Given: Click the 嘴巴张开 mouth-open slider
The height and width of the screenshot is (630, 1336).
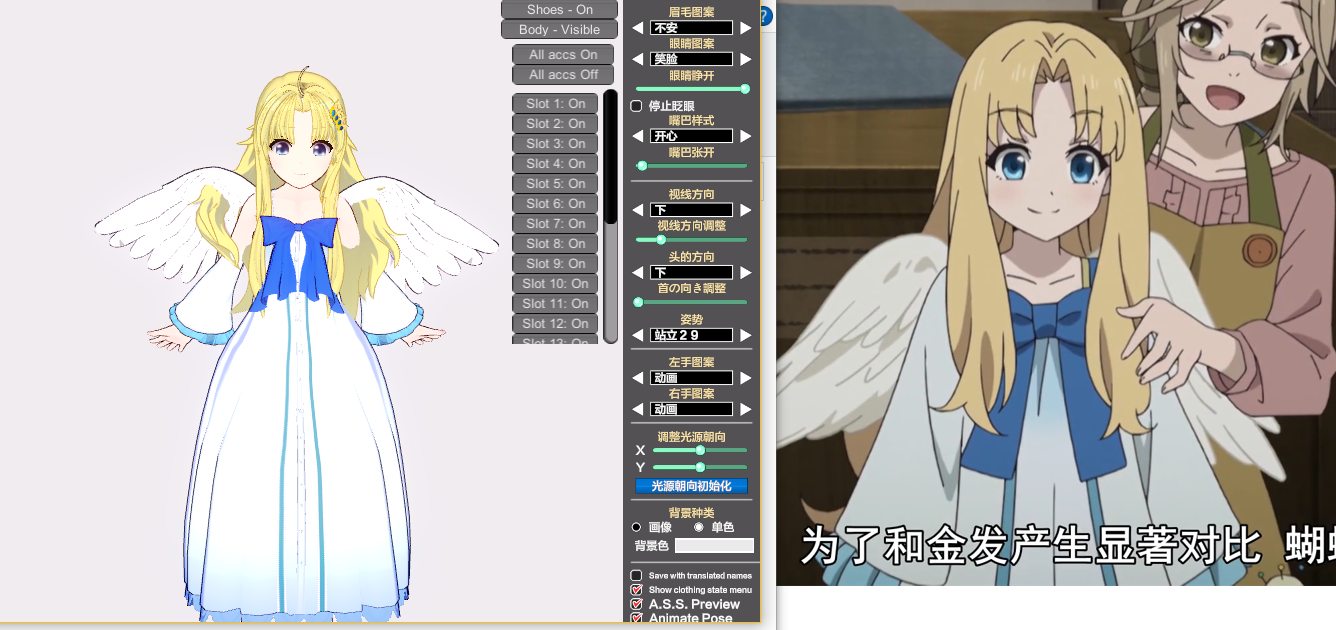Looking at the screenshot, I should 692,166.
